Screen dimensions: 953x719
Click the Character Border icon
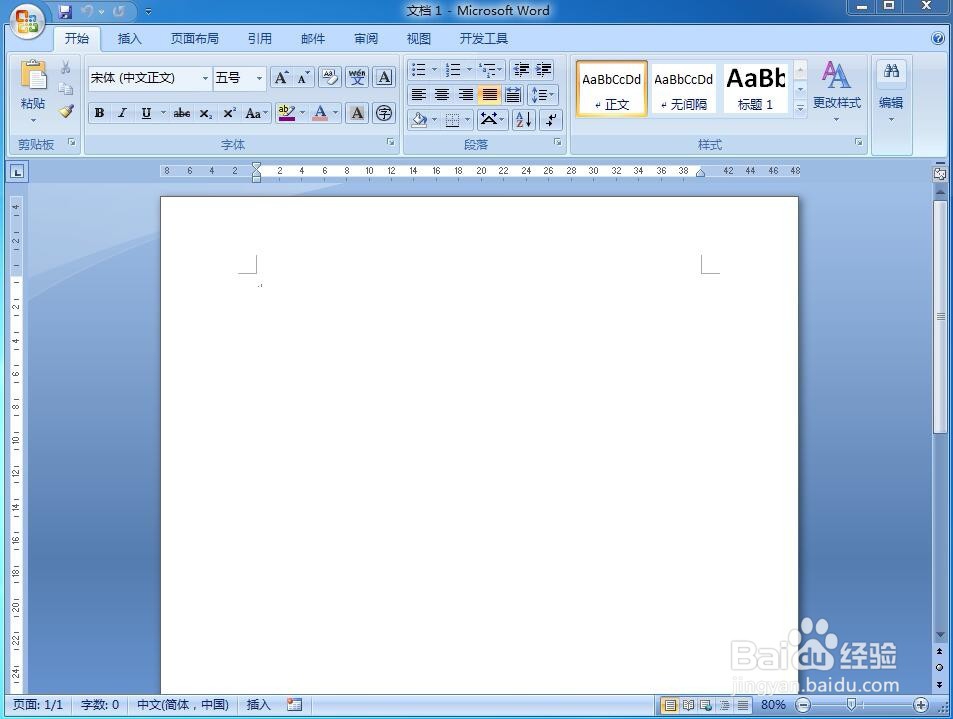tap(384, 78)
